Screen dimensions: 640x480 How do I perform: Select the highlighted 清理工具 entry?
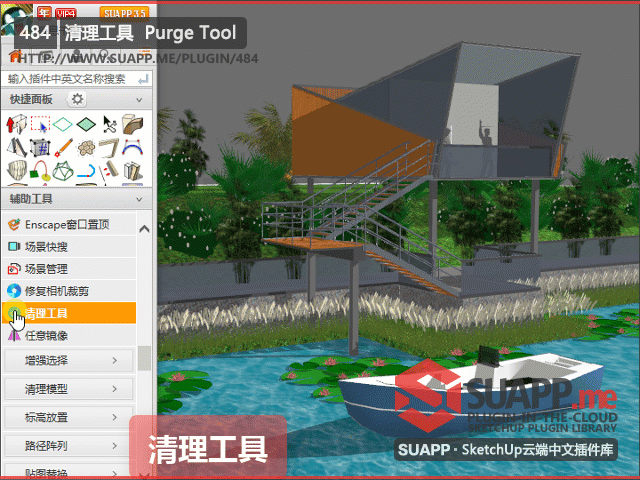69,313
